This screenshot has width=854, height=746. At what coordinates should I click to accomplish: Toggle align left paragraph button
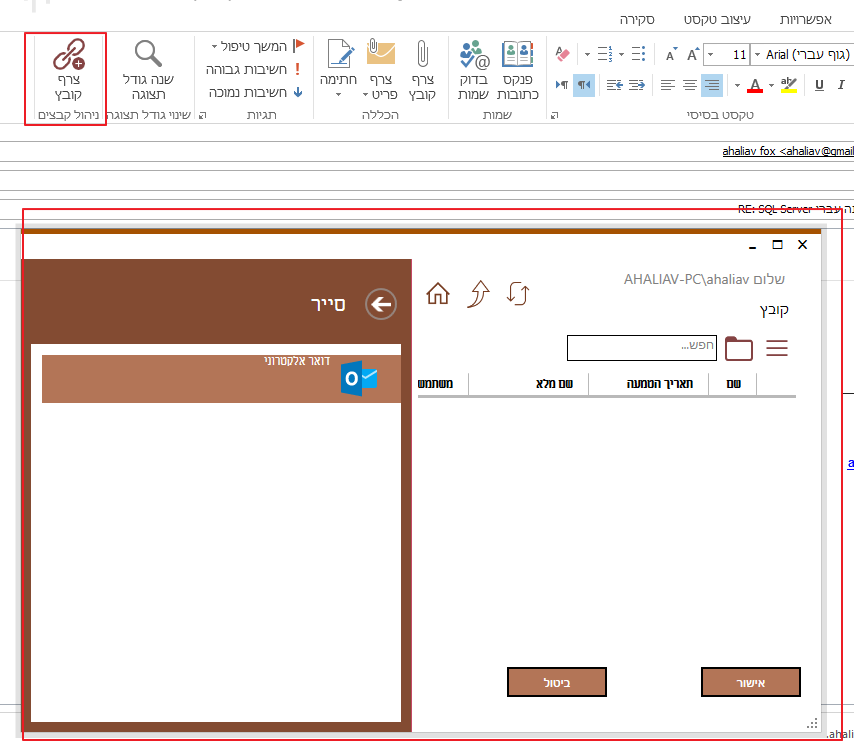668,85
